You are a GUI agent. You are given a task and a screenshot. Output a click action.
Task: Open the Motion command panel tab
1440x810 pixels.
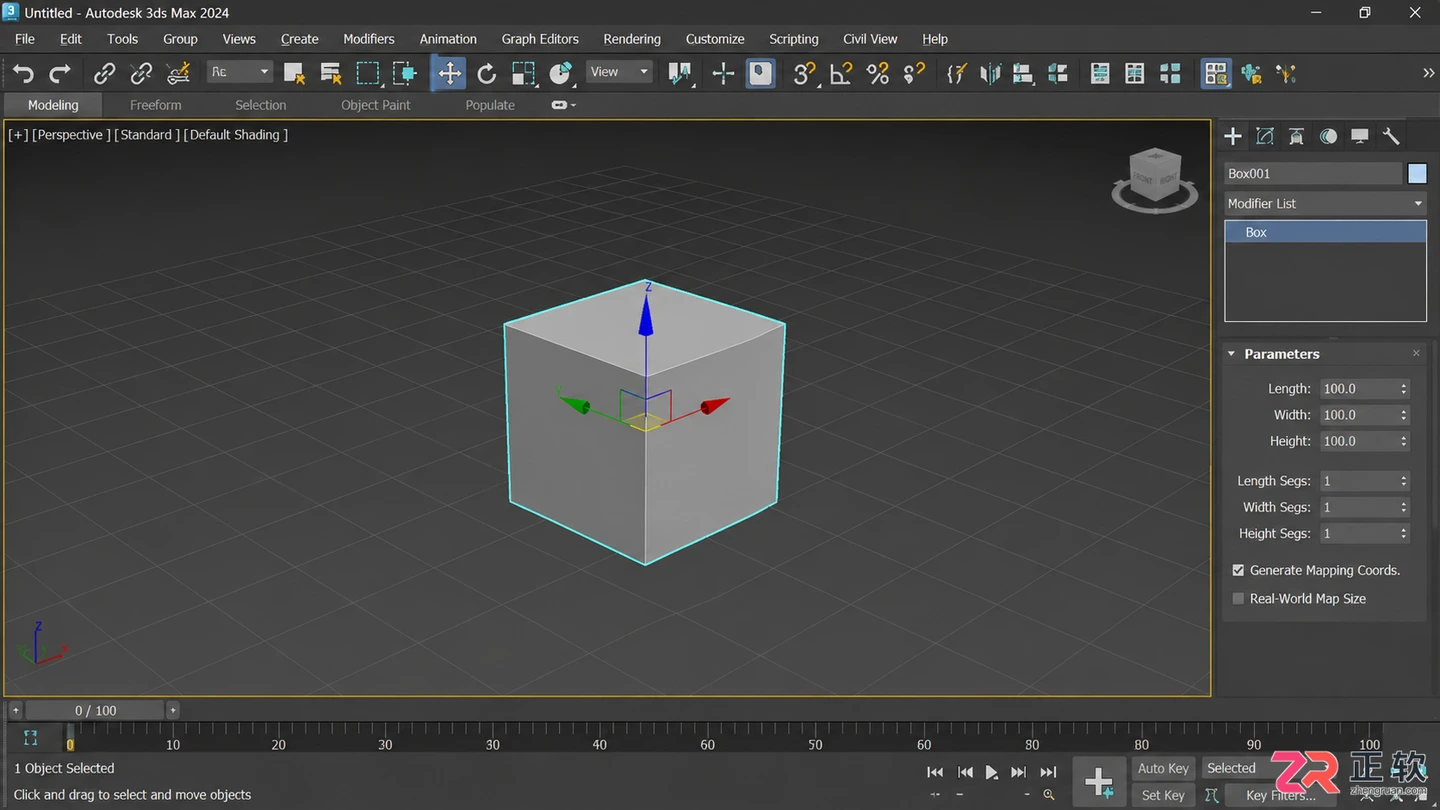[x=1328, y=136]
